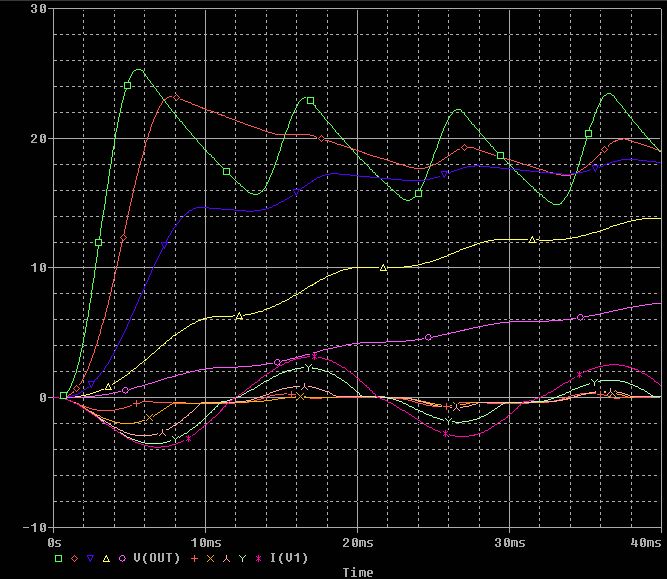Image resolution: width=667 pixels, height=579 pixels.
Task: Click the 40ms label on X axis
Action: coord(647,543)
